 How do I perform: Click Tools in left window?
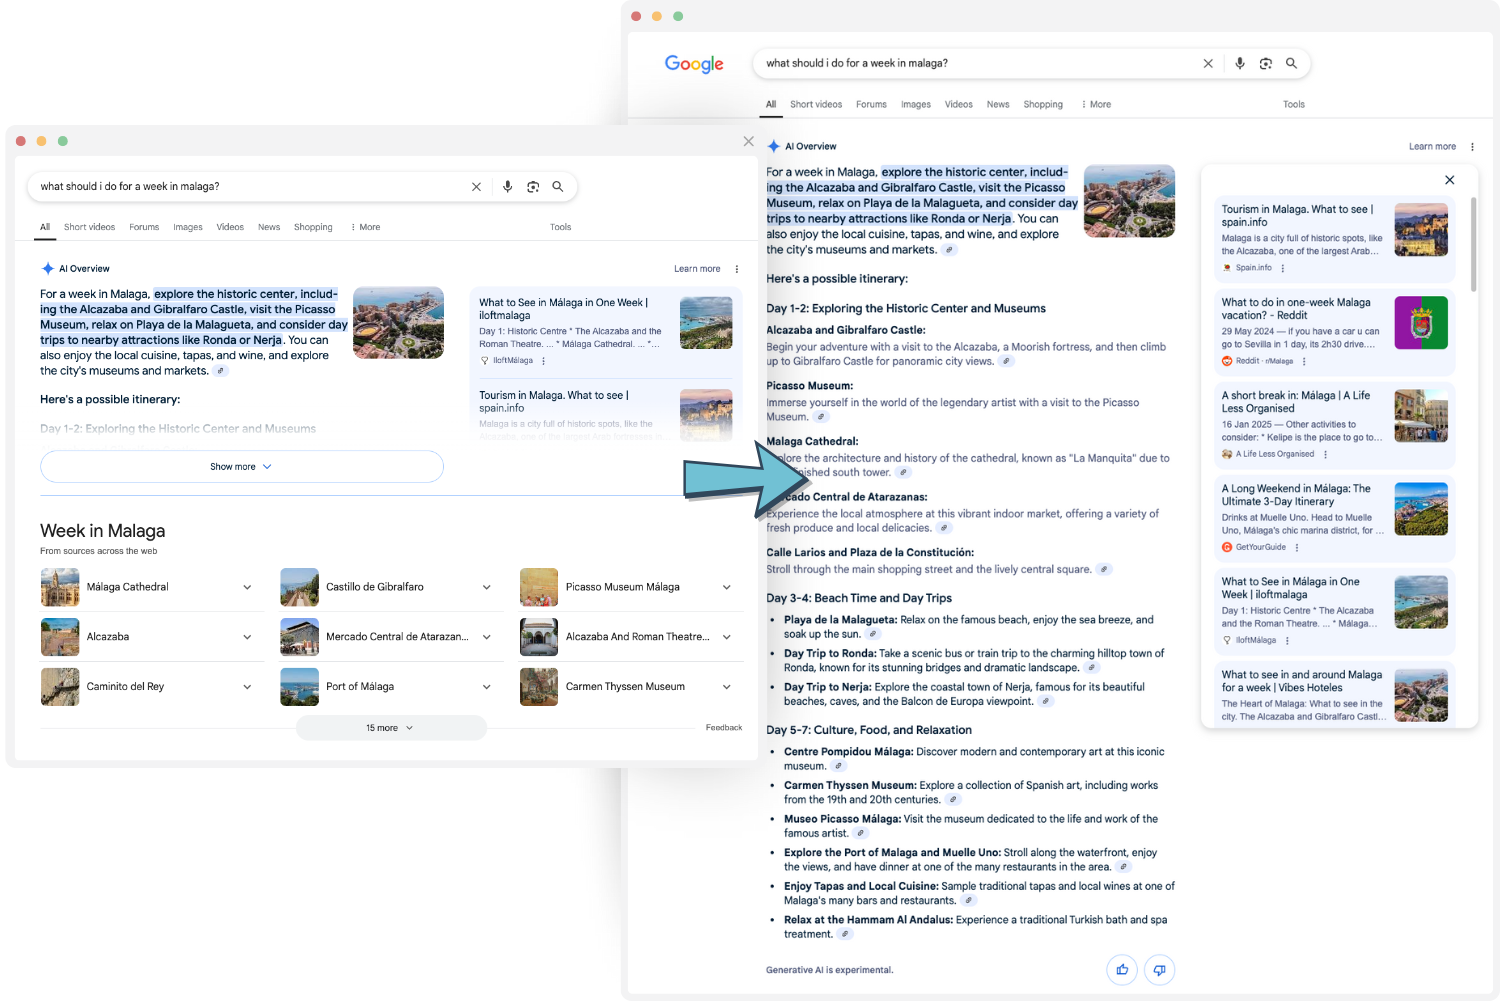point(561,227)
